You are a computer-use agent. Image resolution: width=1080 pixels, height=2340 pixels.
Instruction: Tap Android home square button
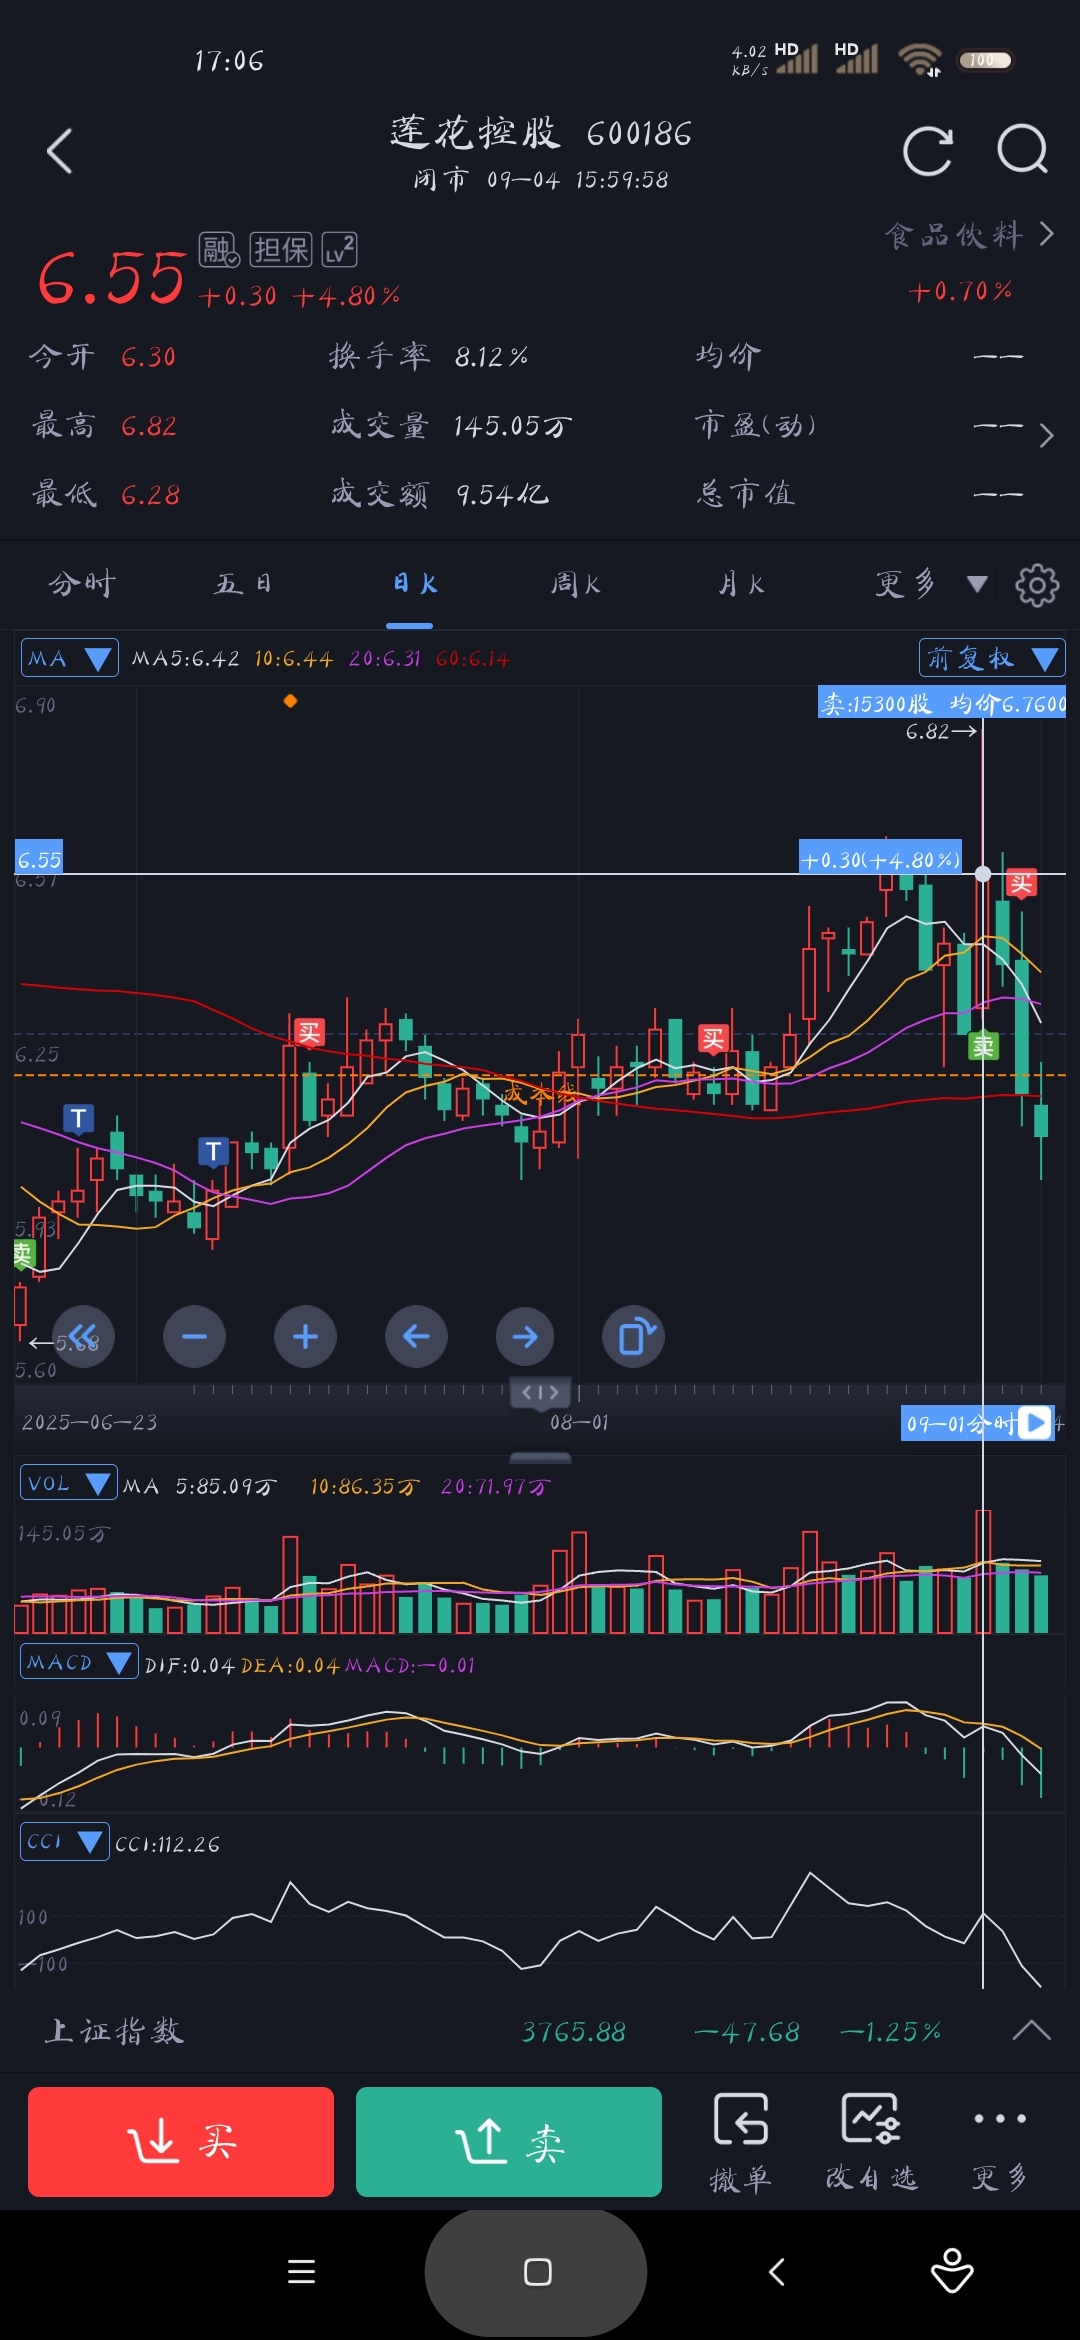[x=537, y=2272]
